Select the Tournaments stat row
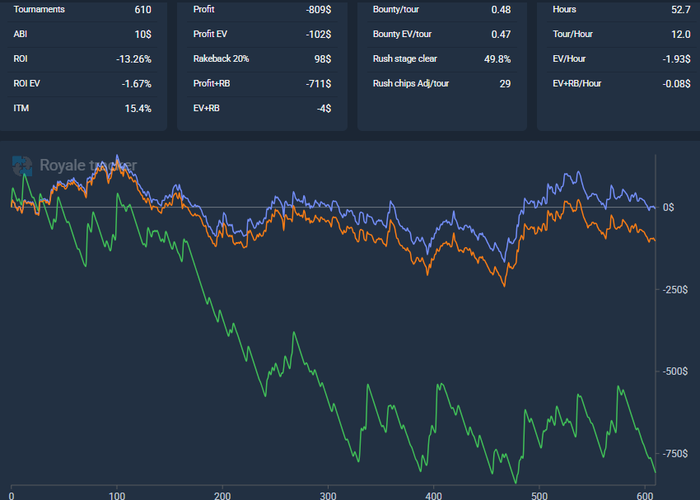This screenshot has height=500, width=700. click(x=82, y=10)
